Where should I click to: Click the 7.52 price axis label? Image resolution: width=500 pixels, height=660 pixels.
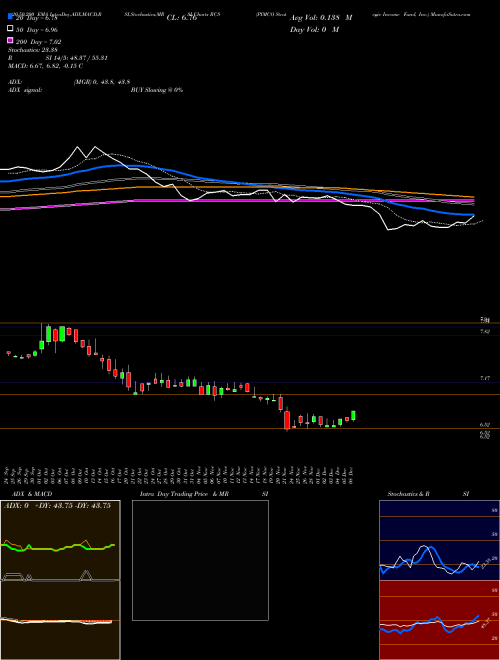[485, 331]
